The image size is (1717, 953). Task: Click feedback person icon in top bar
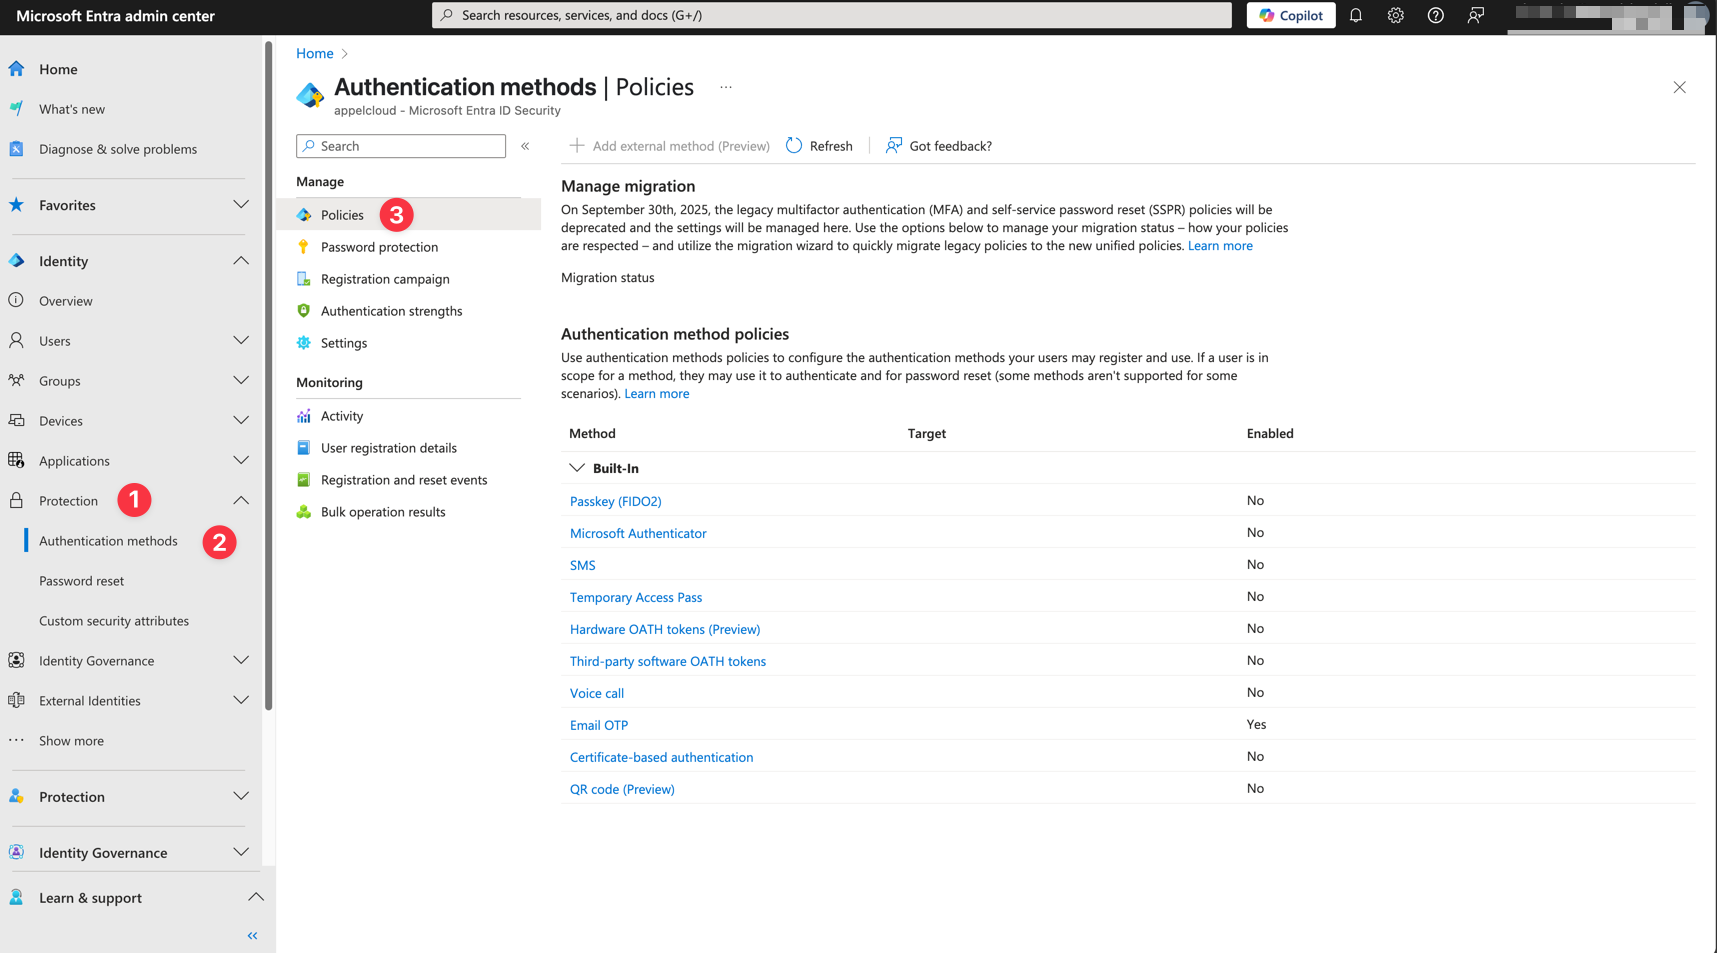(1476, 15)
